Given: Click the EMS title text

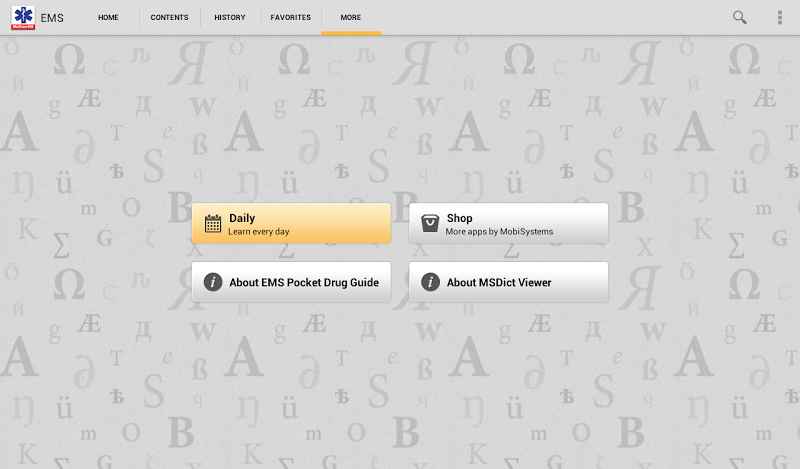Looking at the screenshot, I should pyautogui.click(x=52, y=18).
